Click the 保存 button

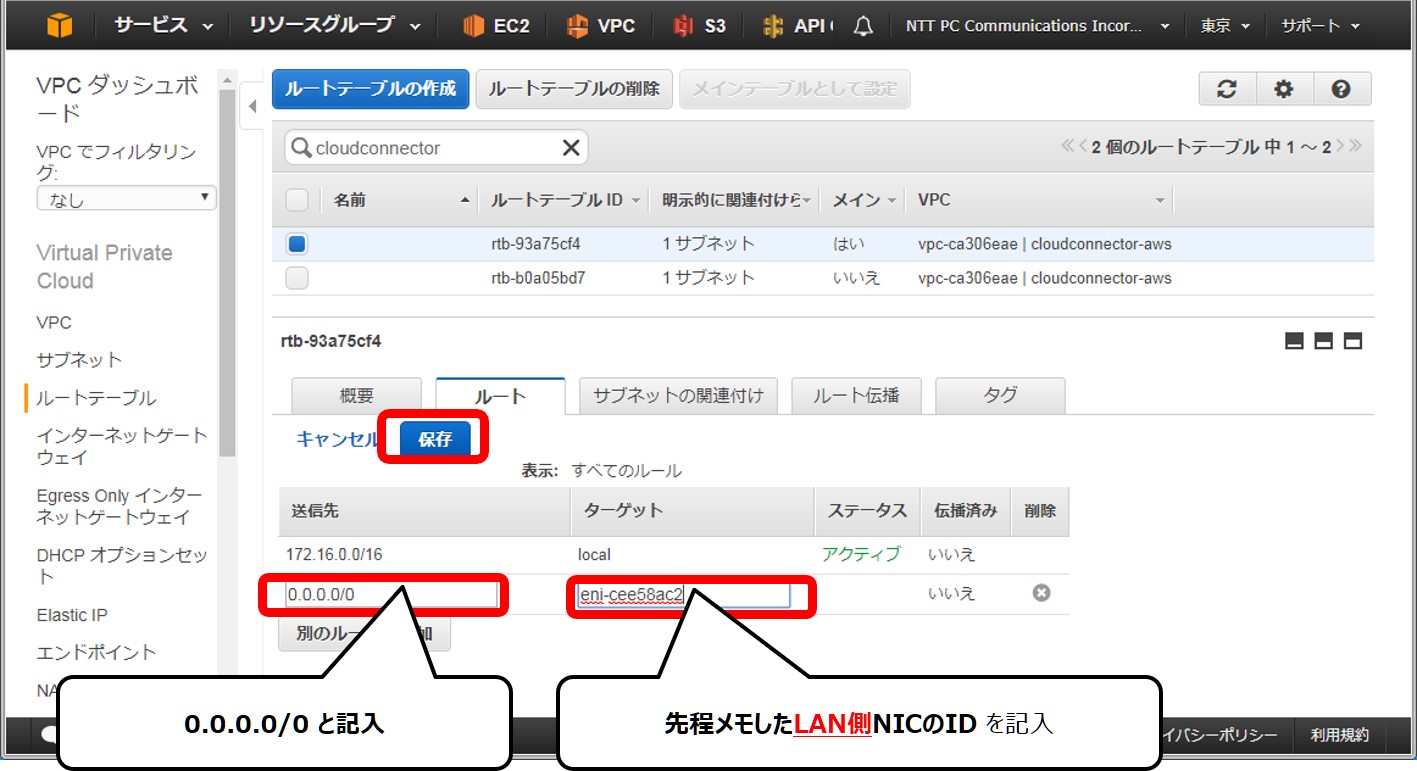pyautogui.click(x=435, y=439)
